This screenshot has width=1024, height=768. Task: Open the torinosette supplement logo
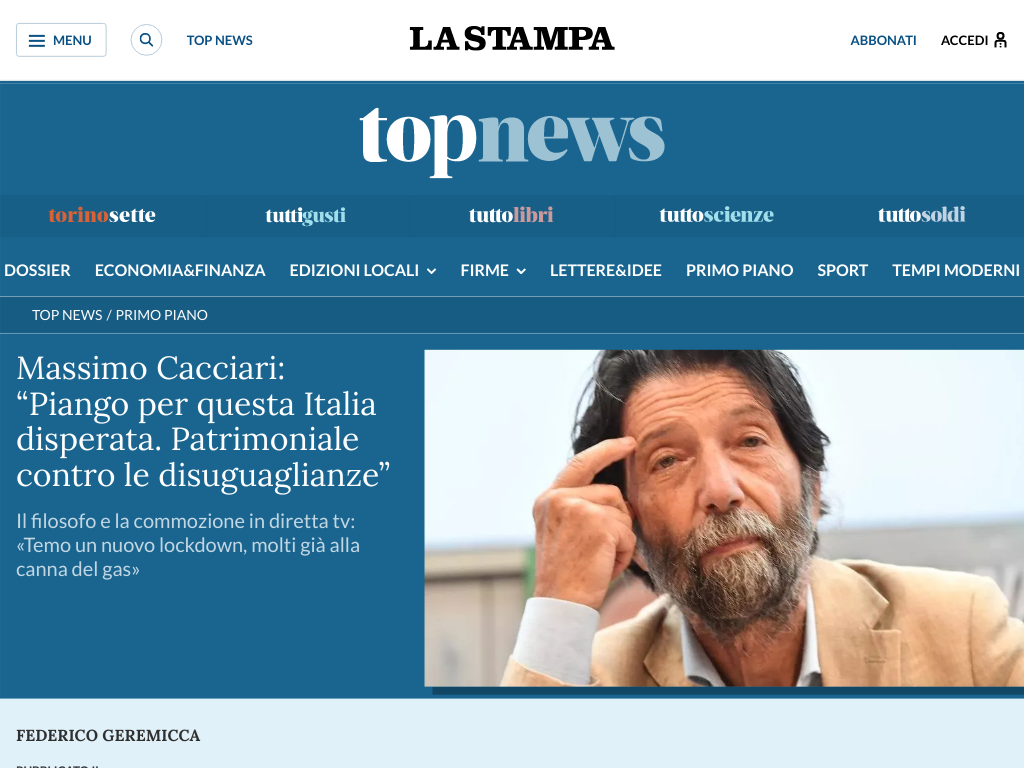[102, 215]
